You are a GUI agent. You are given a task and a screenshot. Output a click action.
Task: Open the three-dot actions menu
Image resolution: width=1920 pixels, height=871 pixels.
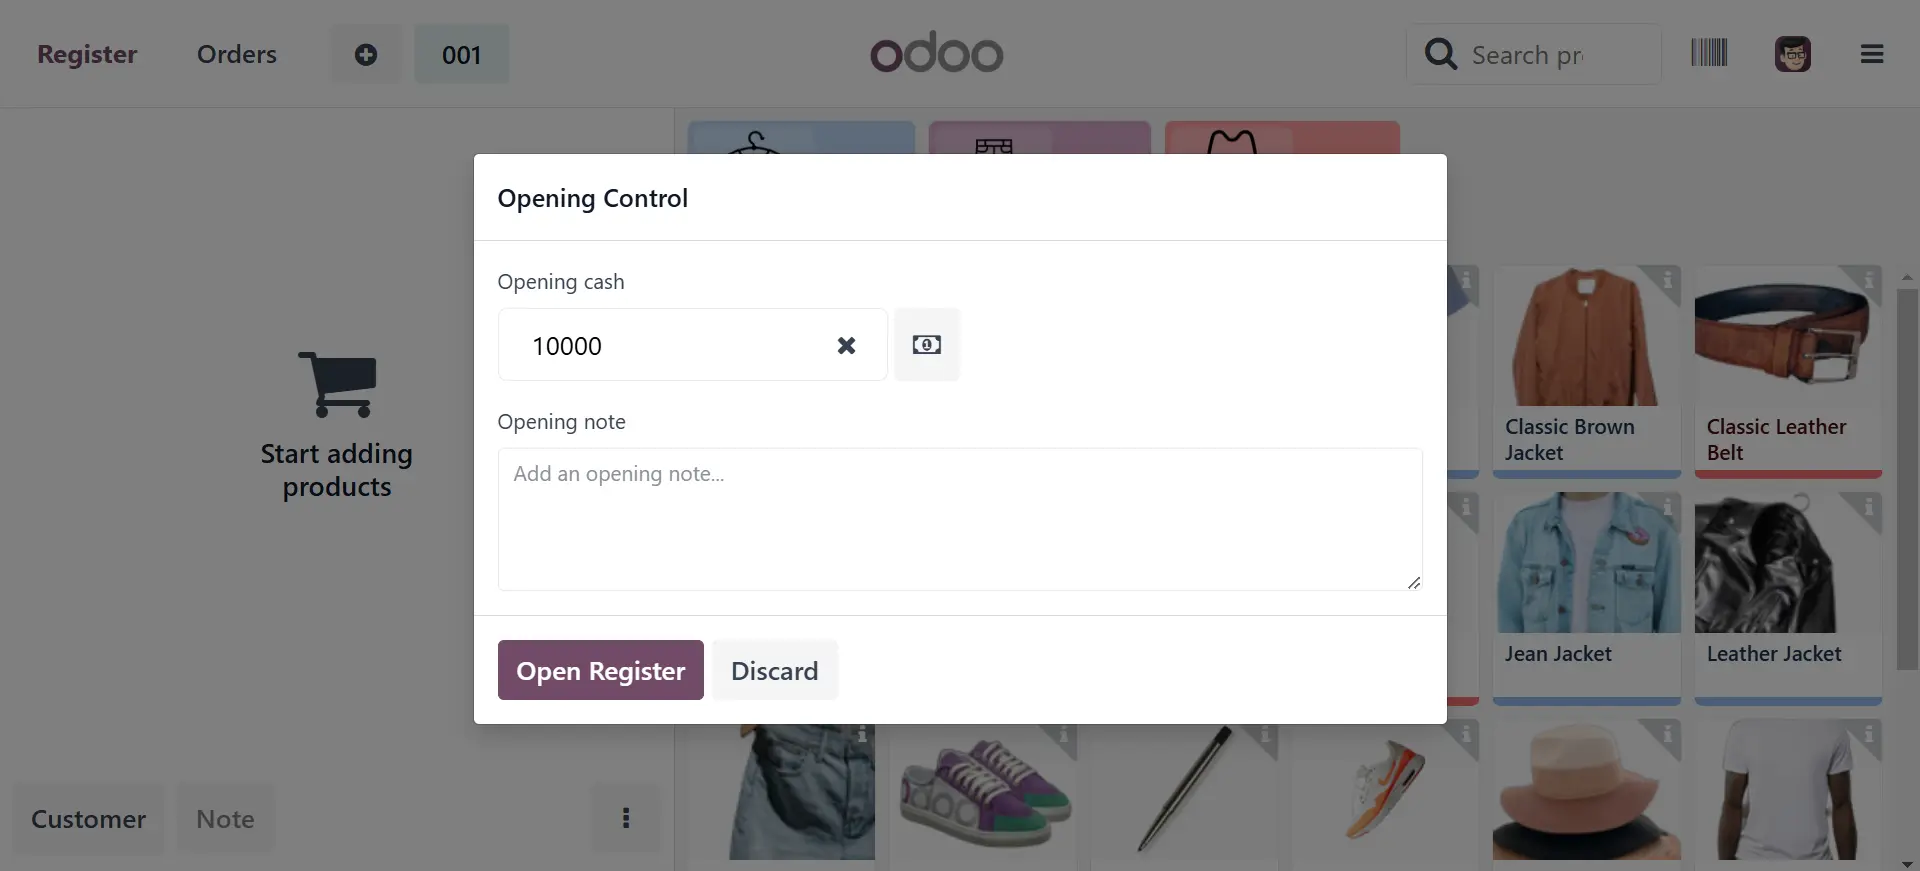pyautogui.click(x=626, y=818)
